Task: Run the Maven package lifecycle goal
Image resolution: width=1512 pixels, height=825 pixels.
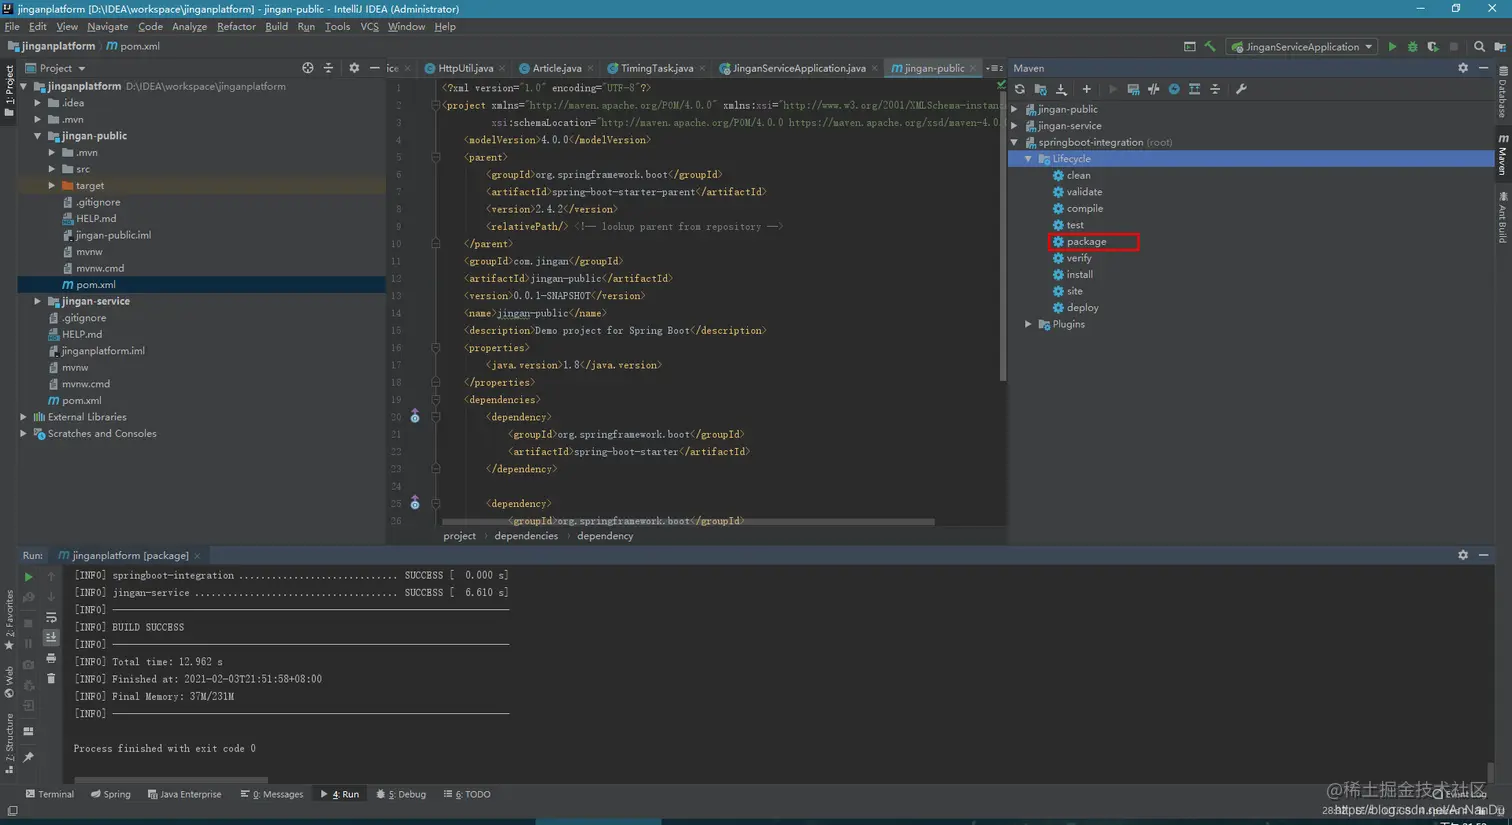Action: click(1085, 242)
